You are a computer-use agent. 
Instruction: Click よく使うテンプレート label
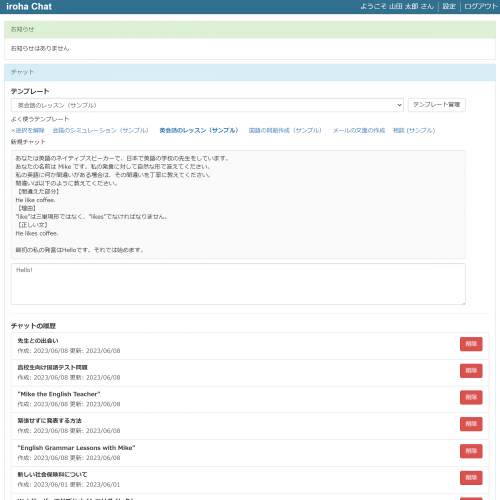40,119
